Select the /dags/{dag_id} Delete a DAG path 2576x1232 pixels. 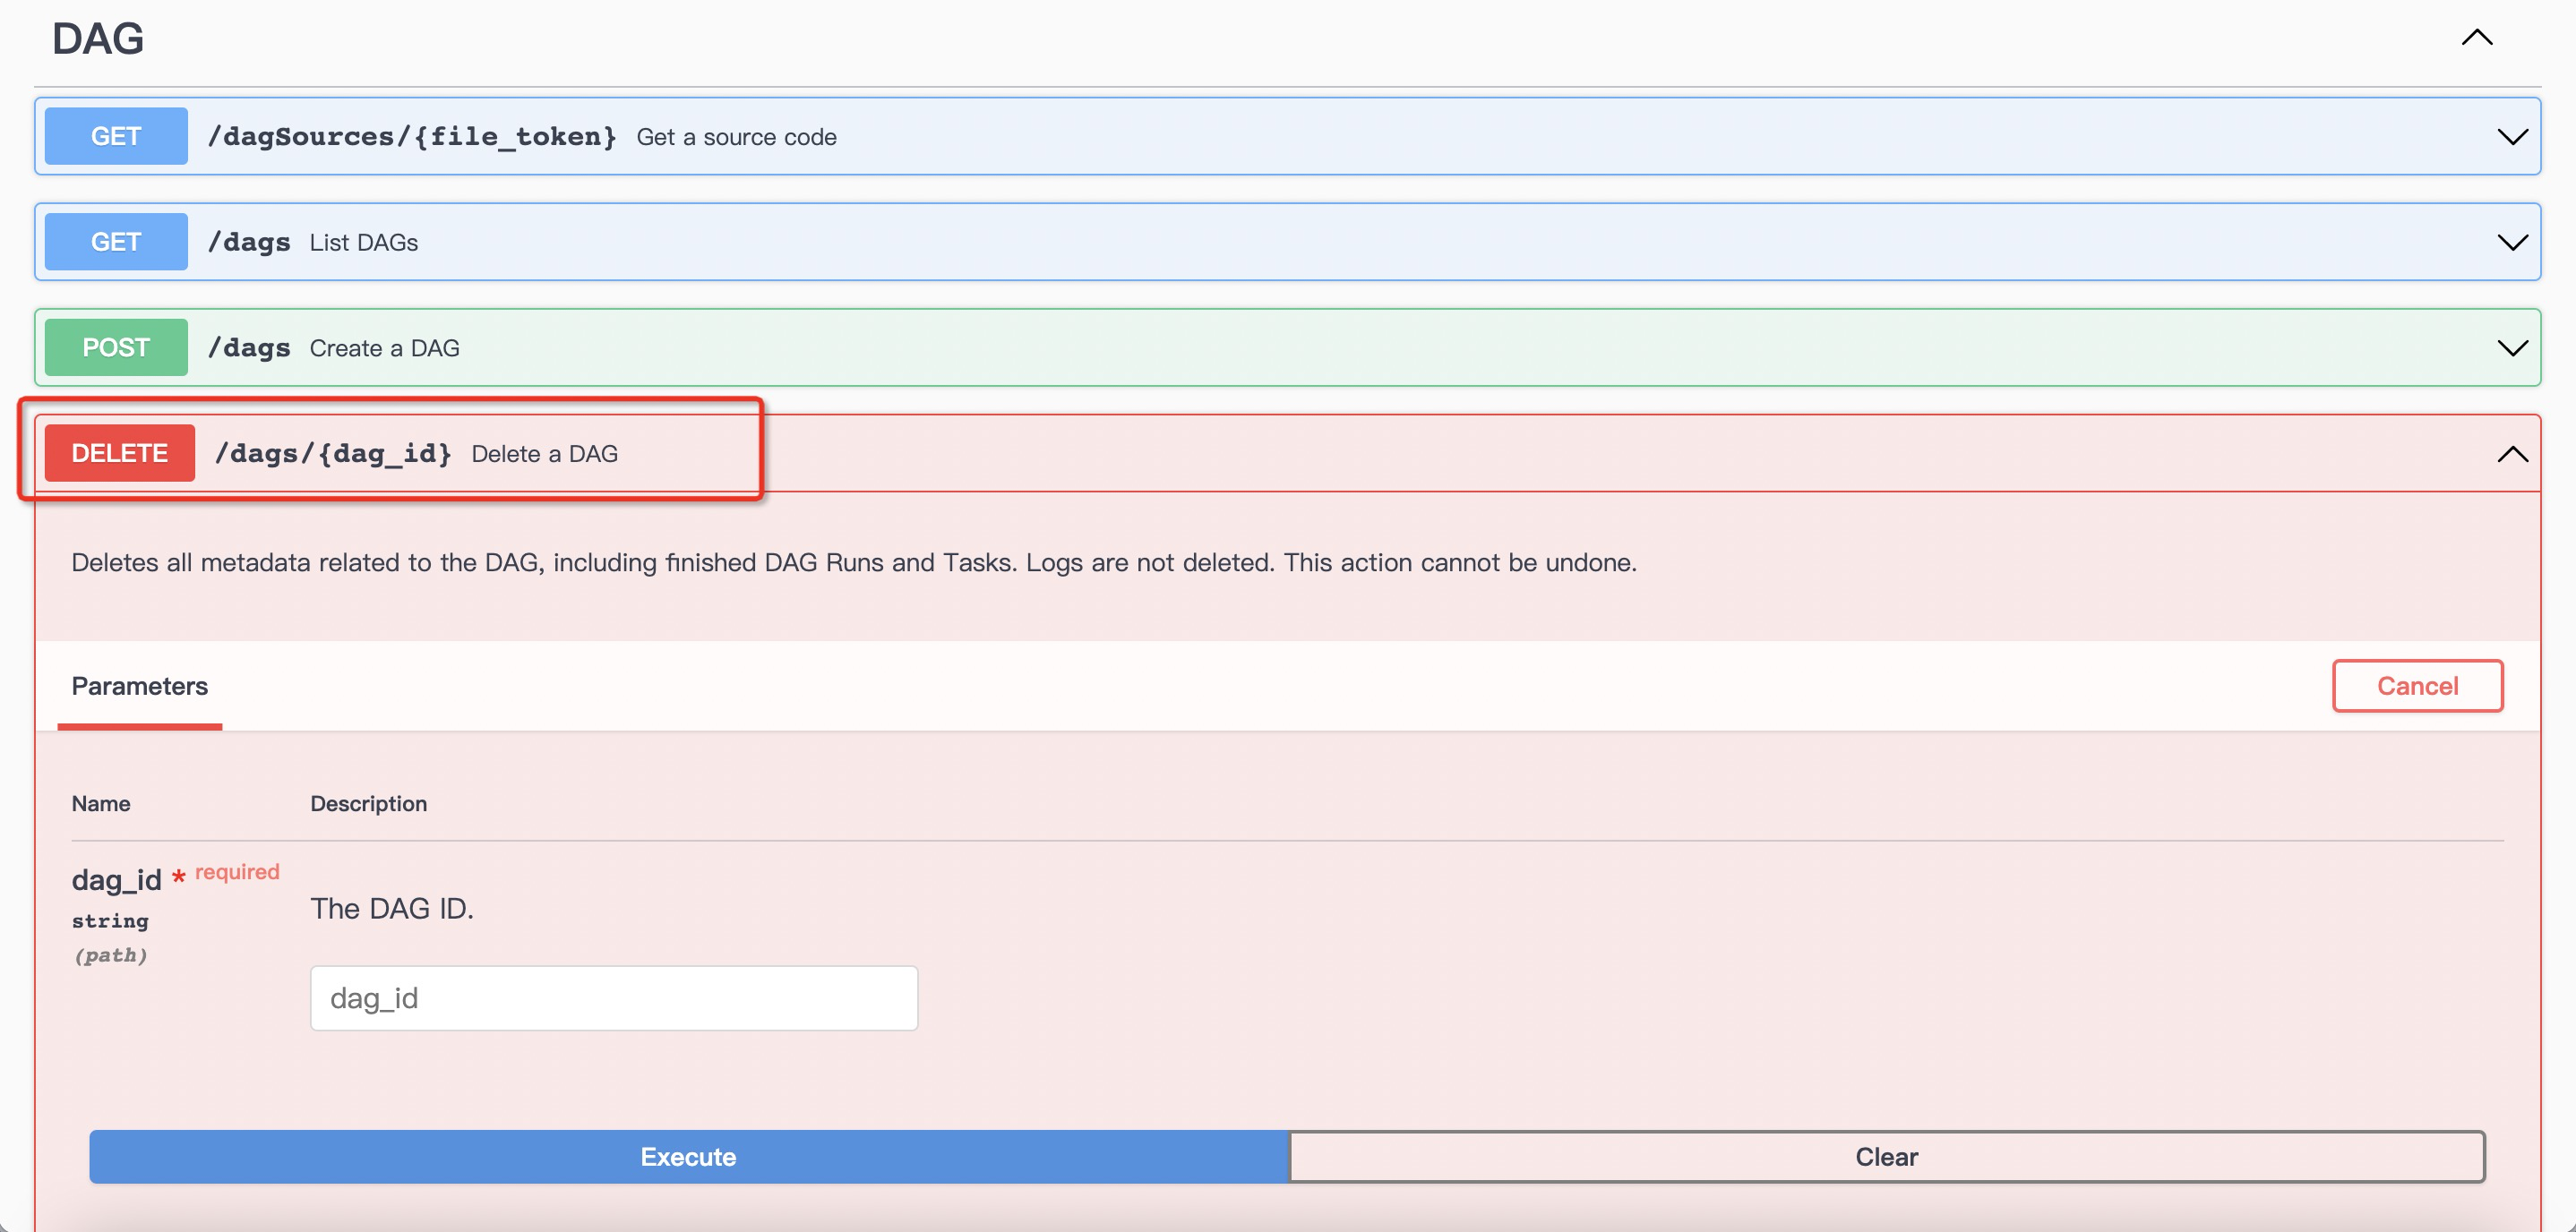(331, 453)
